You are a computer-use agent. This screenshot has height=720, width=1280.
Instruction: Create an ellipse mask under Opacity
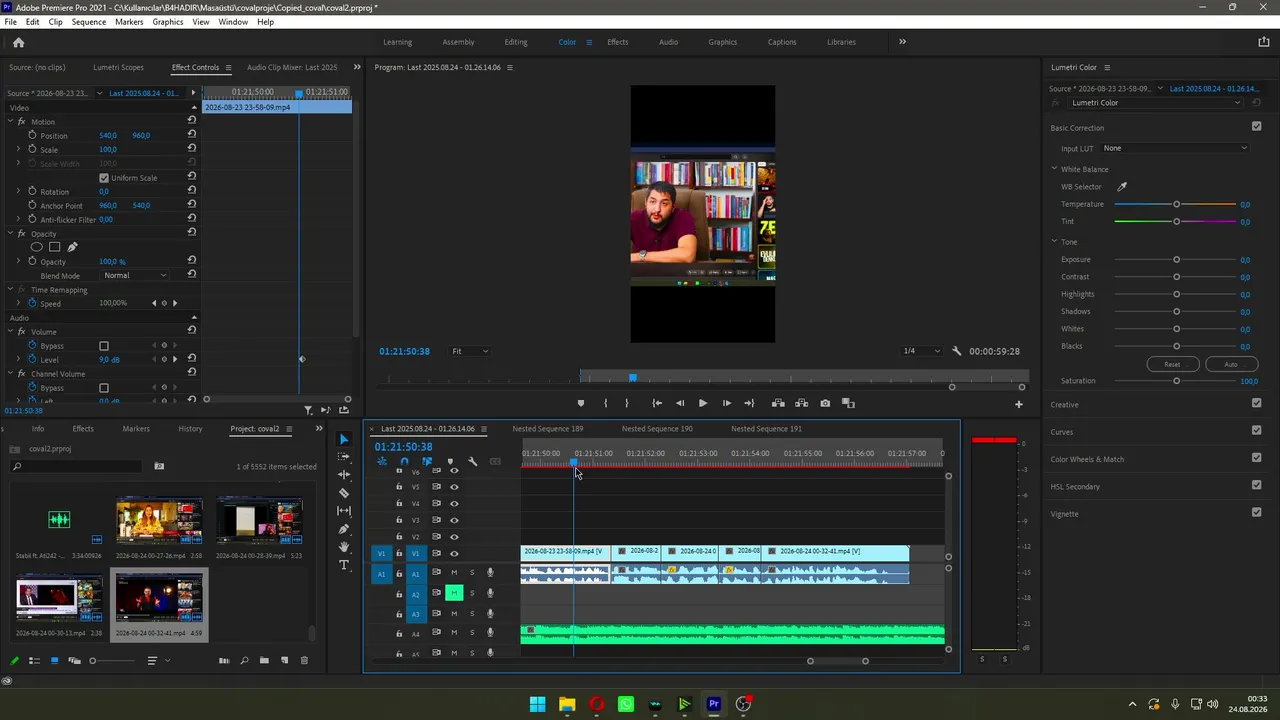point(37,247)
